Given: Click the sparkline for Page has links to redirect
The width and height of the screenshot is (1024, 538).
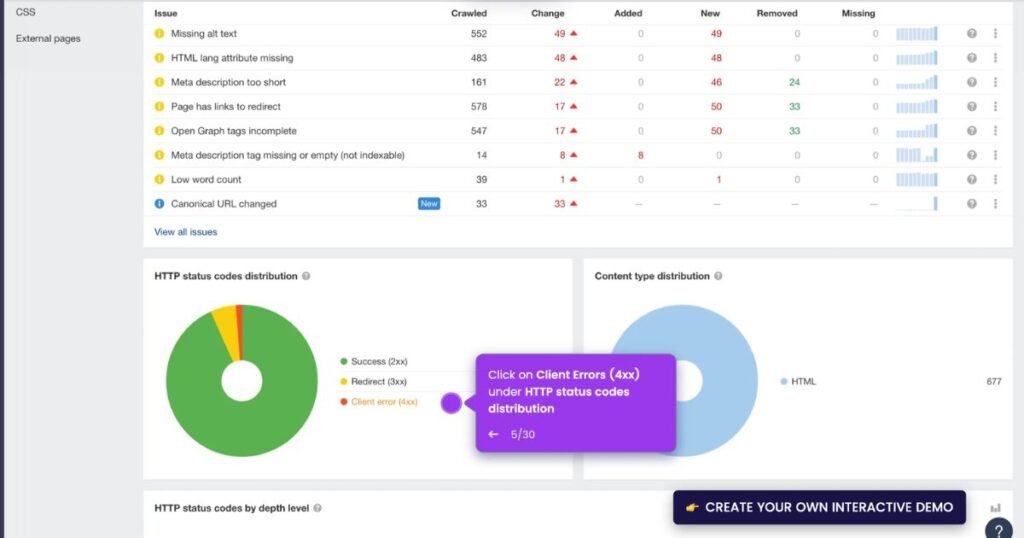Looking at the screenshot, I should point(917,107).
